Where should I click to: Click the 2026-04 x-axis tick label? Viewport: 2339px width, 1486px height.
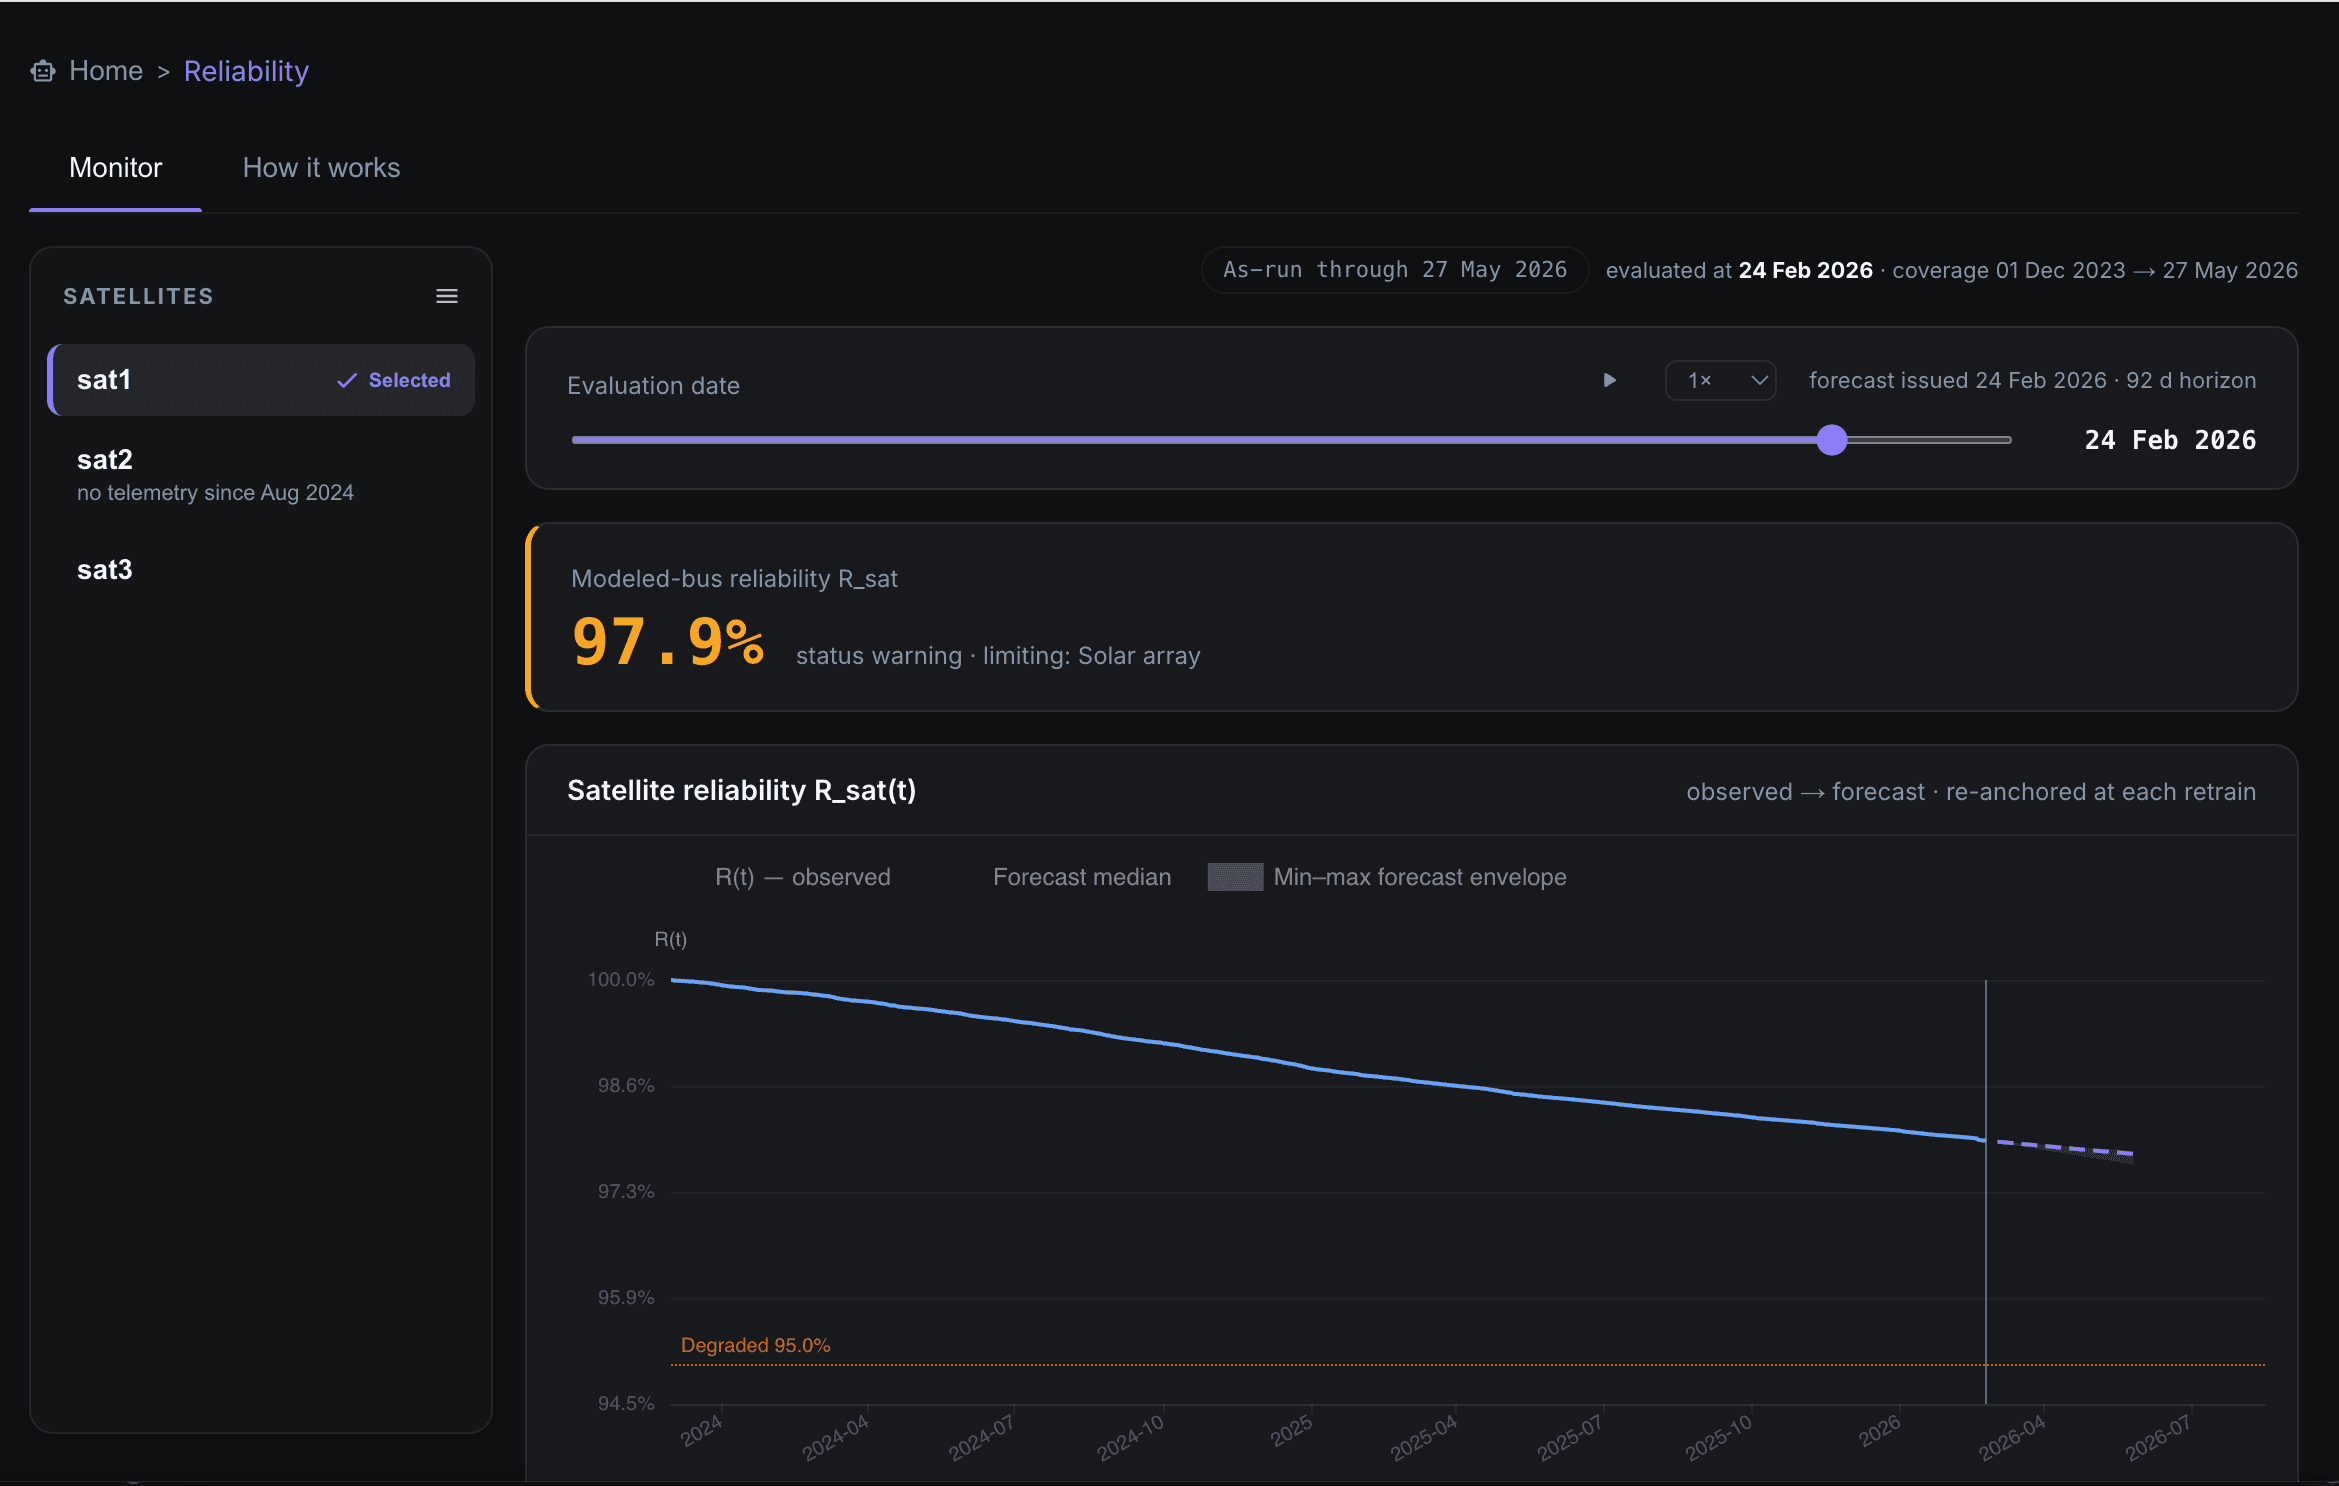pos(2012,1437)
